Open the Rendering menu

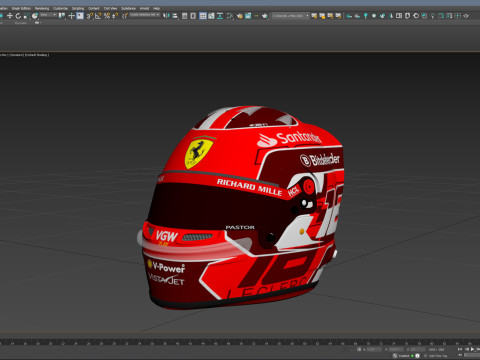(x=42, y=8)
